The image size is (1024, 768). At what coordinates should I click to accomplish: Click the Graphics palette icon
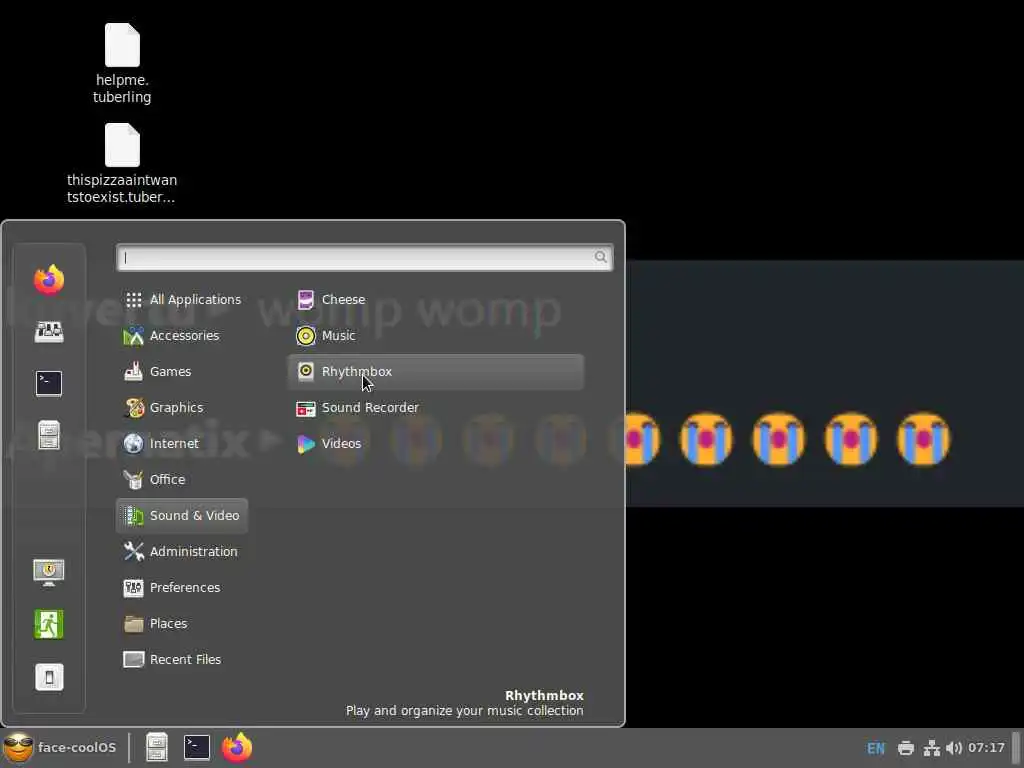coord(134,408)
